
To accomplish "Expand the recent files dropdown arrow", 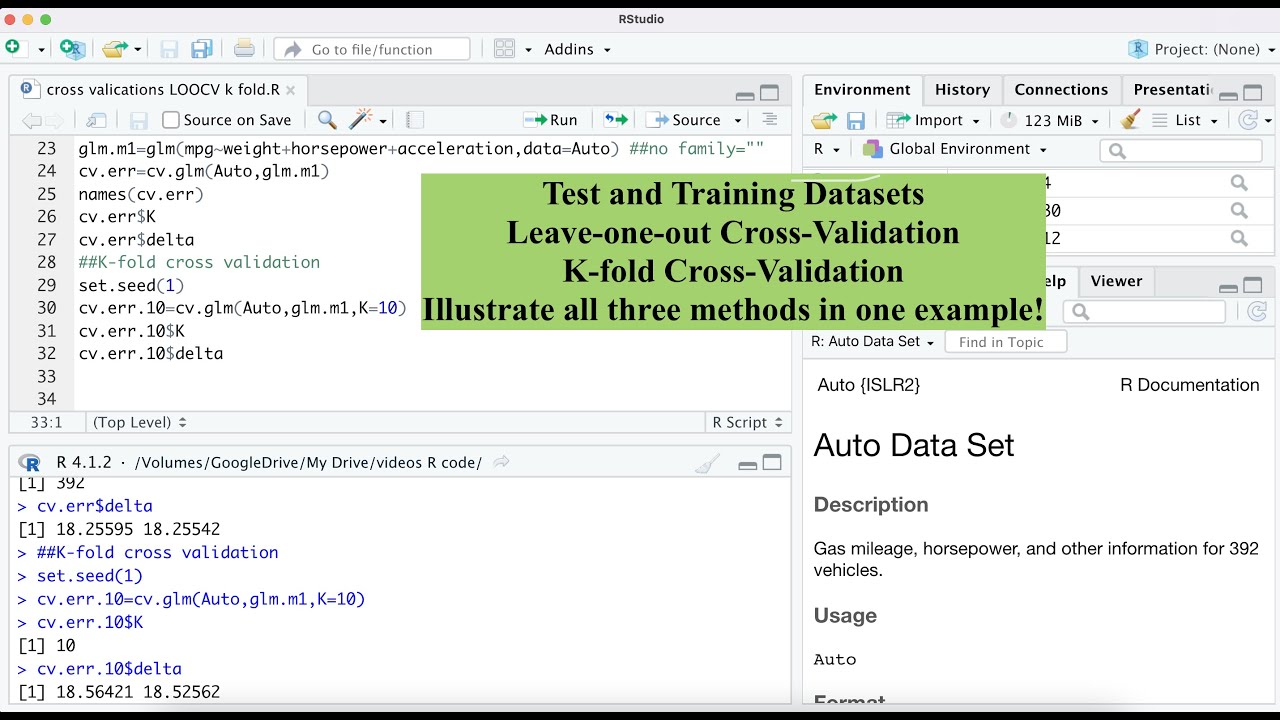I will pos(138,49).
